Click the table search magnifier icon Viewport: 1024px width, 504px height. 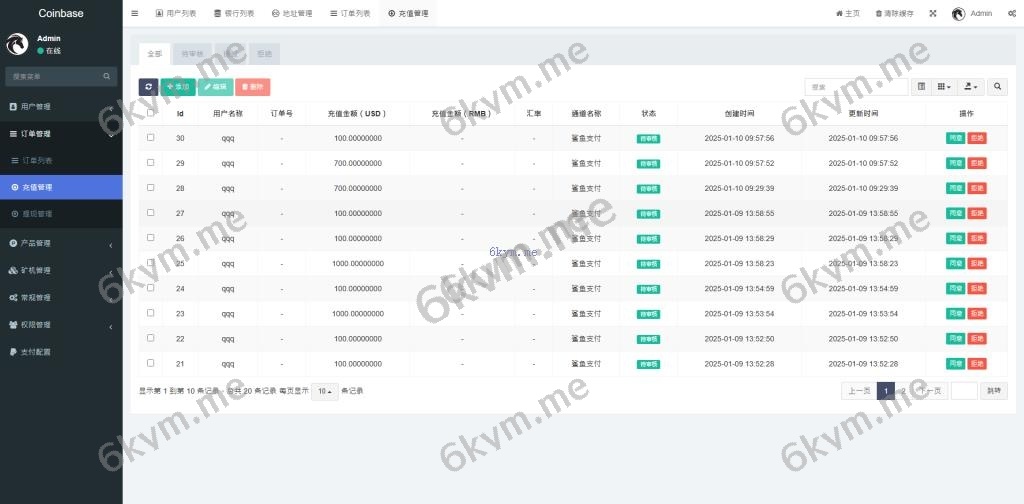tap(997, 87)
